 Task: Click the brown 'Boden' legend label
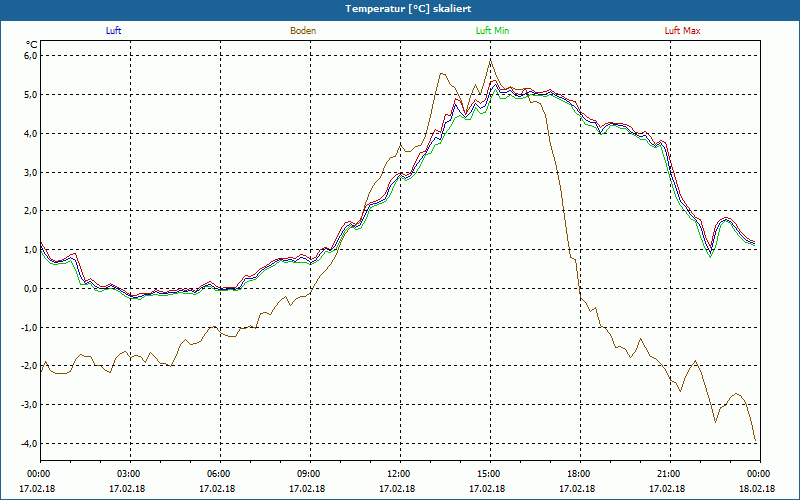click(x=303, y=31)
